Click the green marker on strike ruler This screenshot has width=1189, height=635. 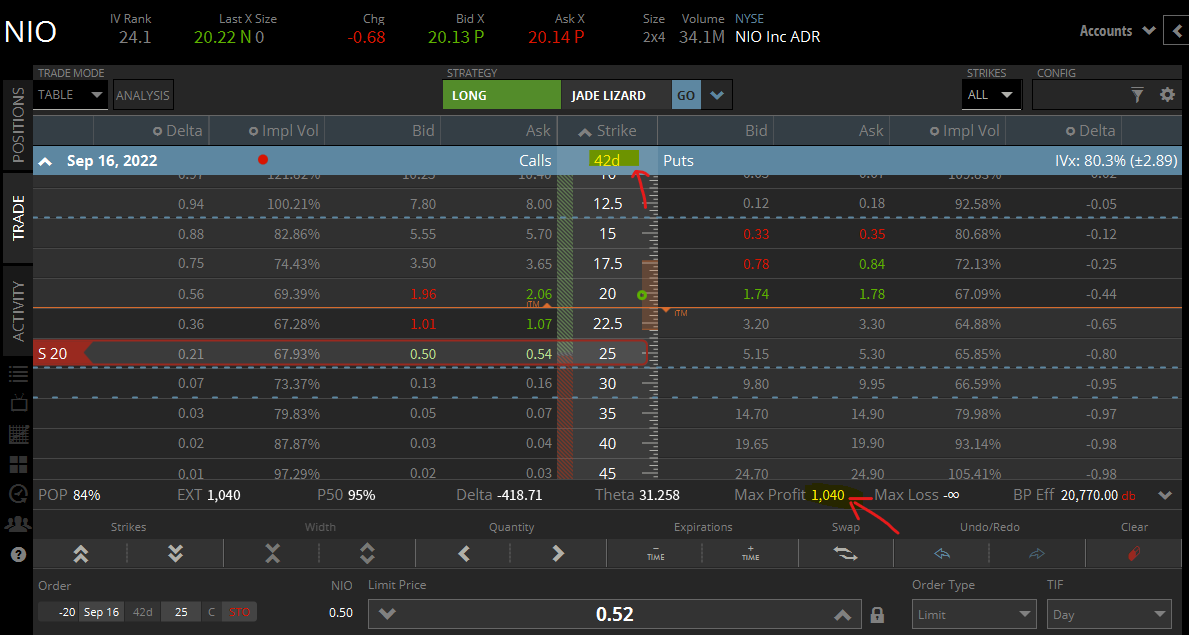tap(642, 295)
